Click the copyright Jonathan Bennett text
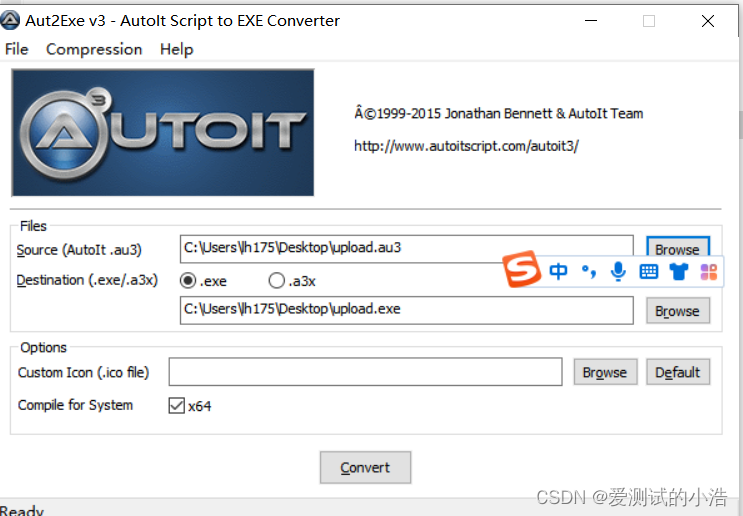Viewport: 743px width, 516px height. 498,114
